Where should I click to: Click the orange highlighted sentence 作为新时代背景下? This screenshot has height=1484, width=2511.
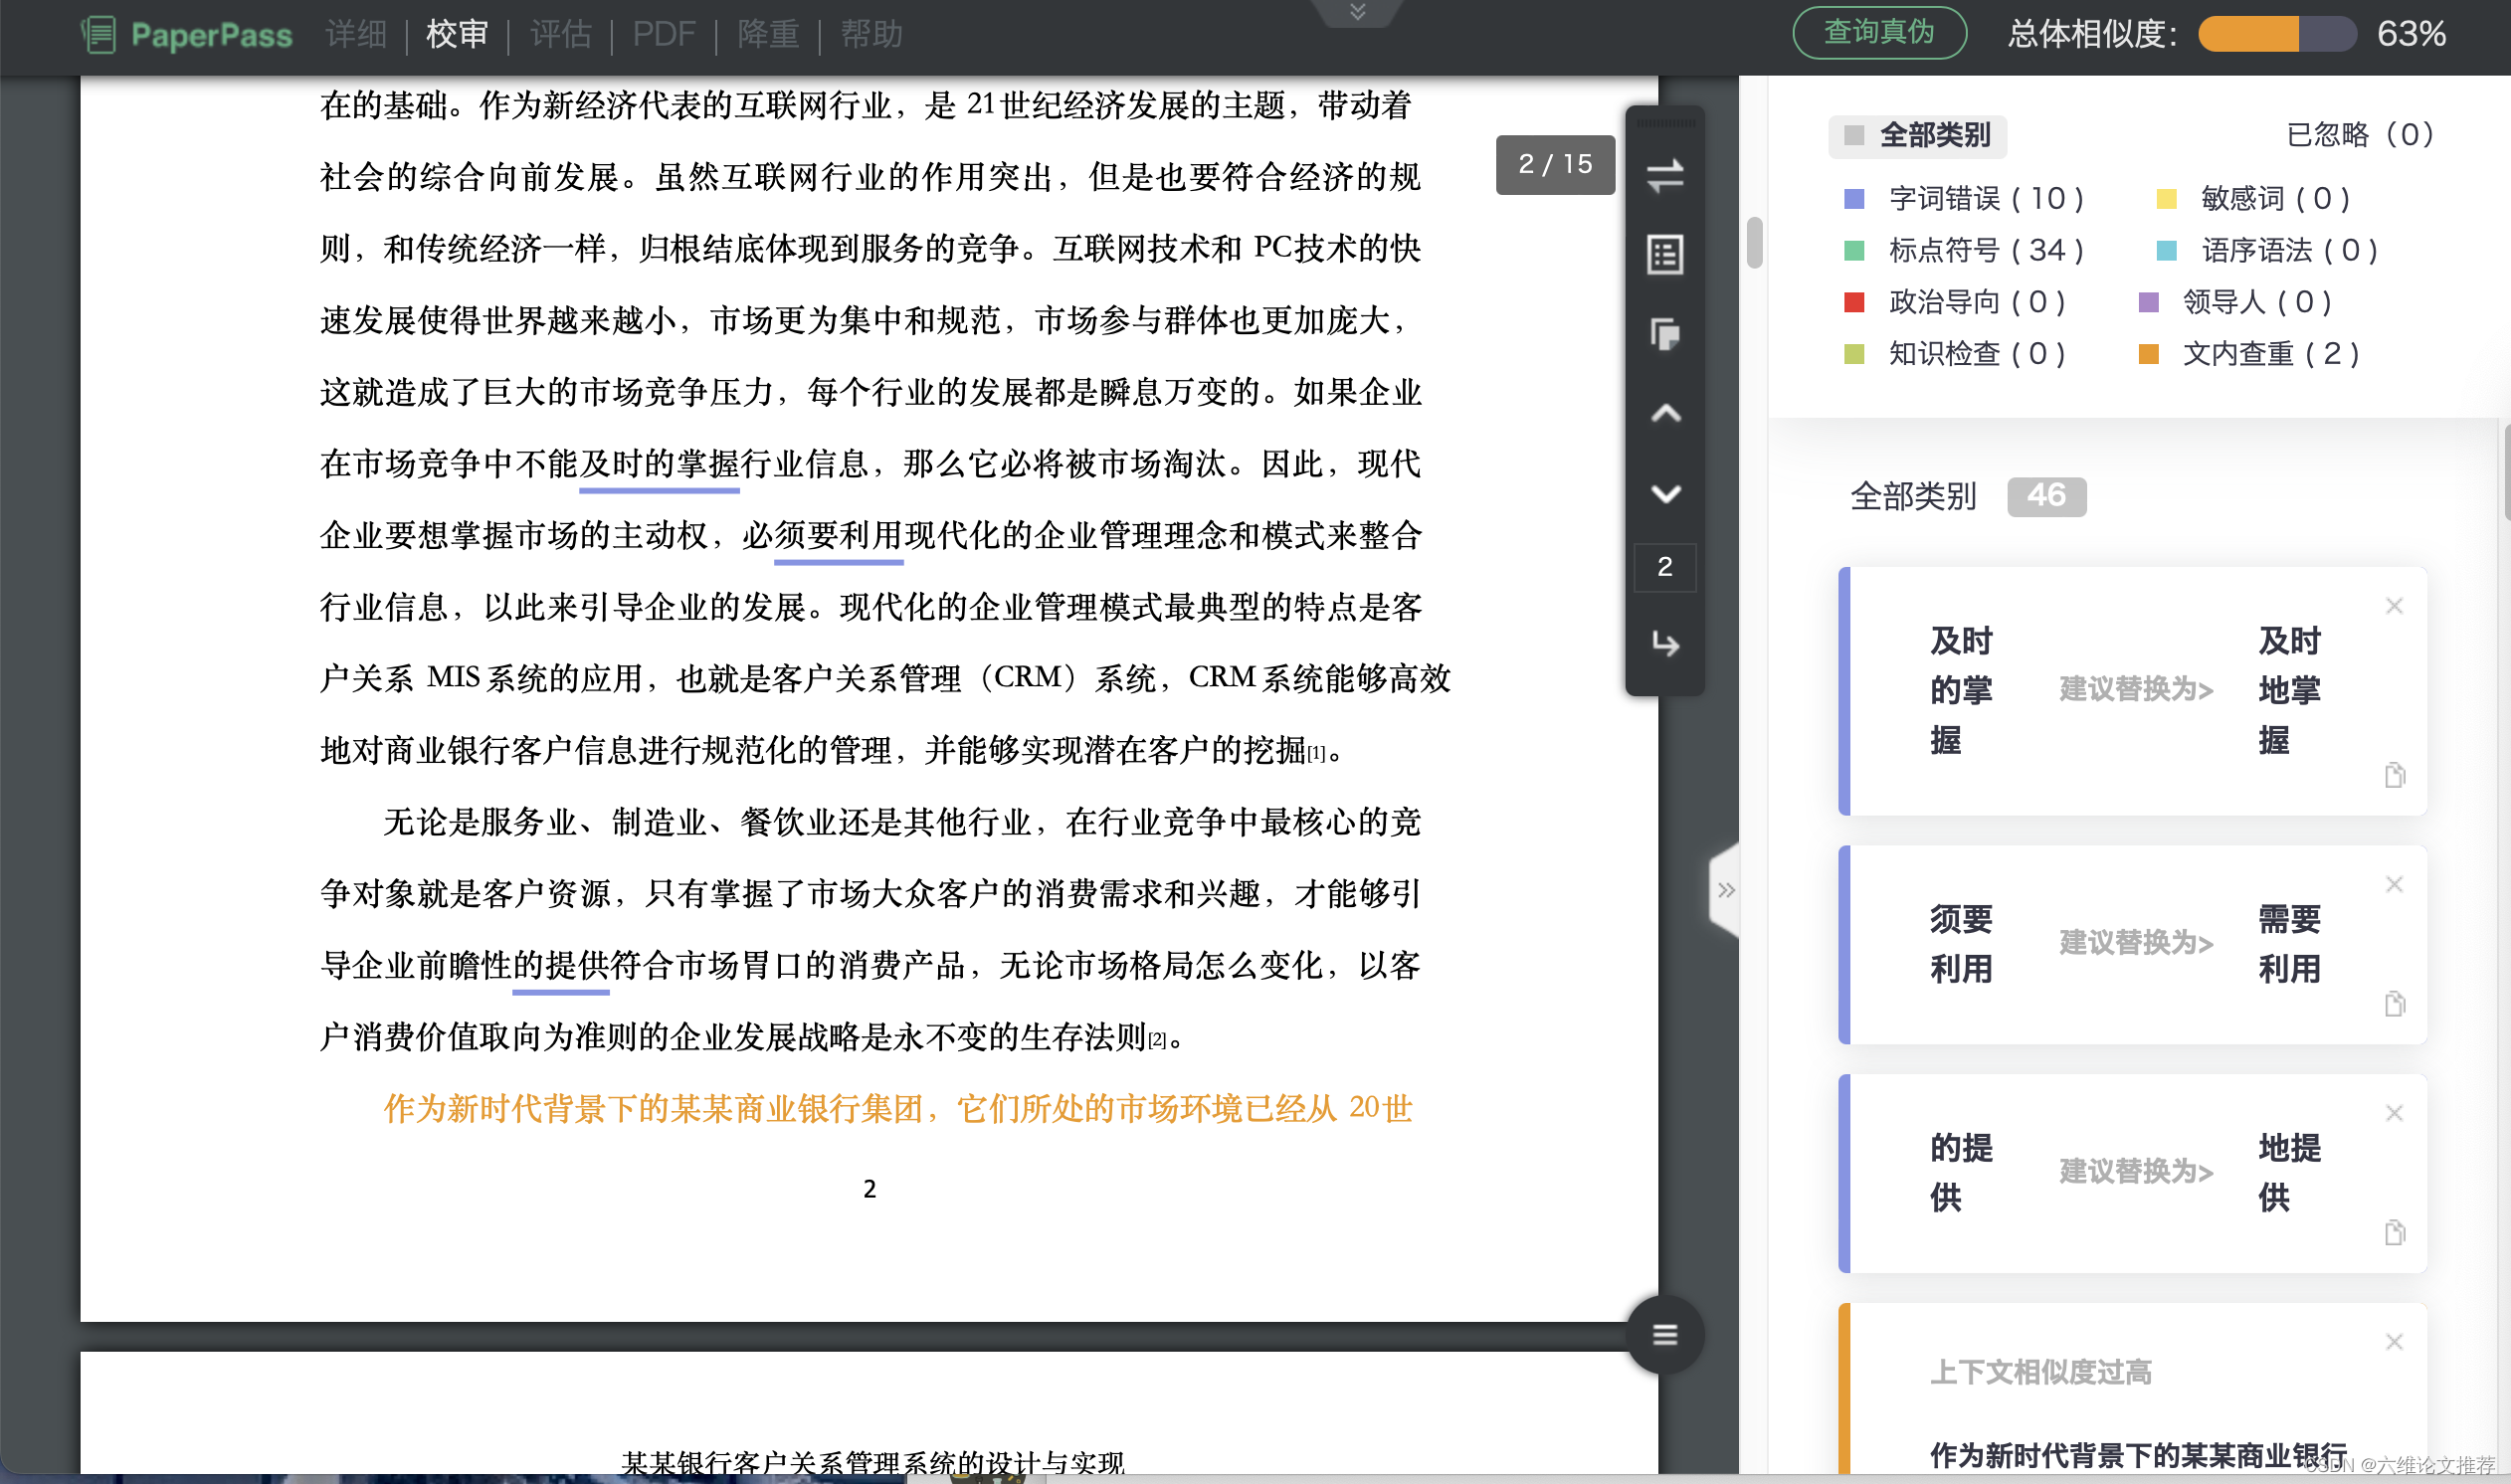(x=898, y=1108)
